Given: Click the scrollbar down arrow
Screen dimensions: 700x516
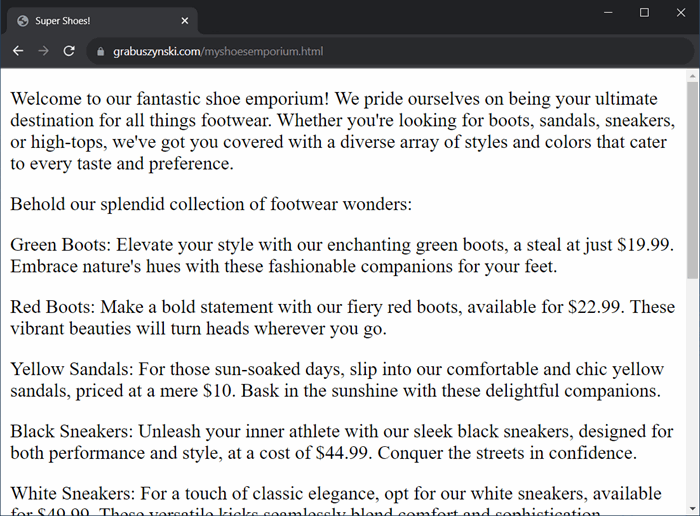Looking at the screenshot, I should [x=692, y=508].
